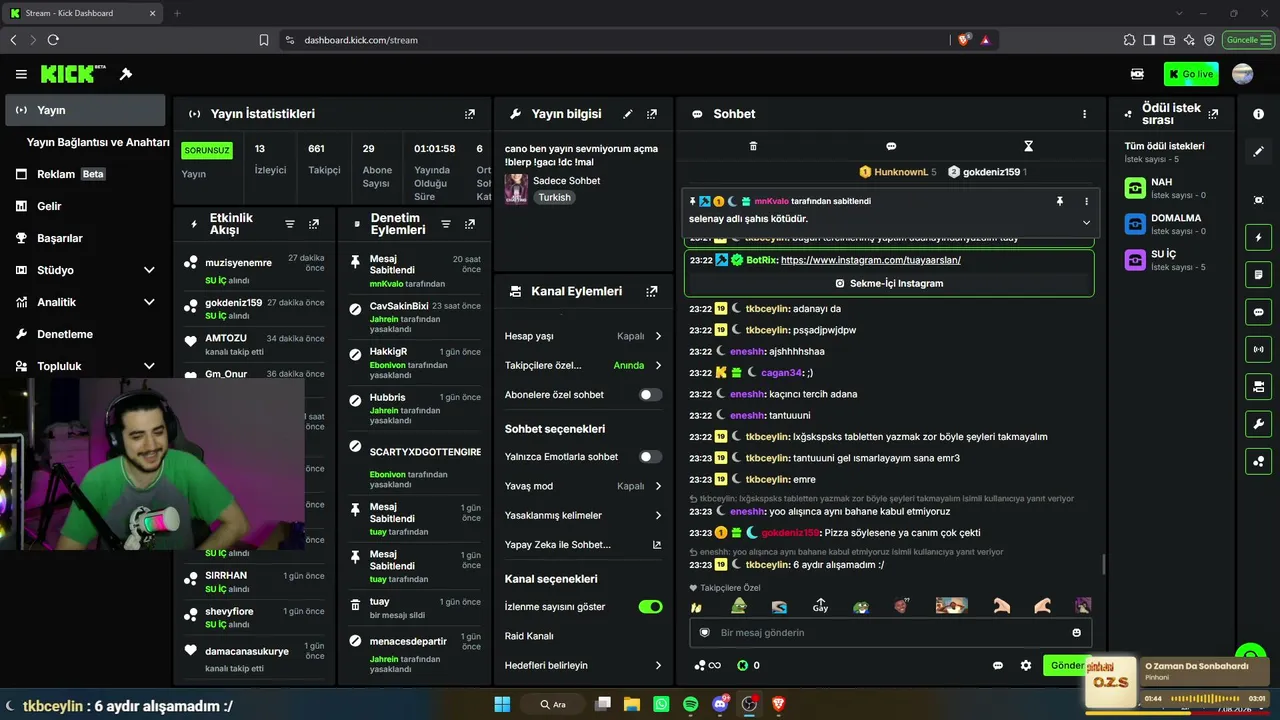Open Spotify from the taskbar
The width and height of the screenshot is (1280, 720).
(690, 704)
